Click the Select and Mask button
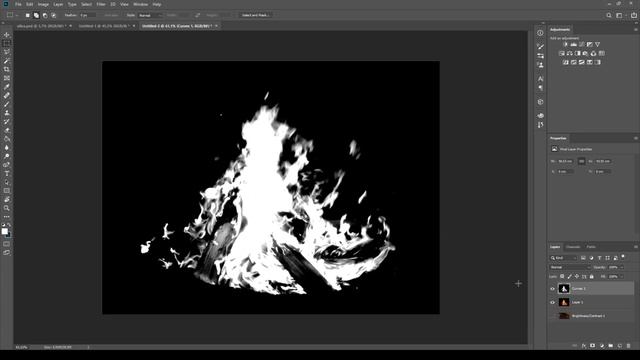 click(x=255, y=15)
